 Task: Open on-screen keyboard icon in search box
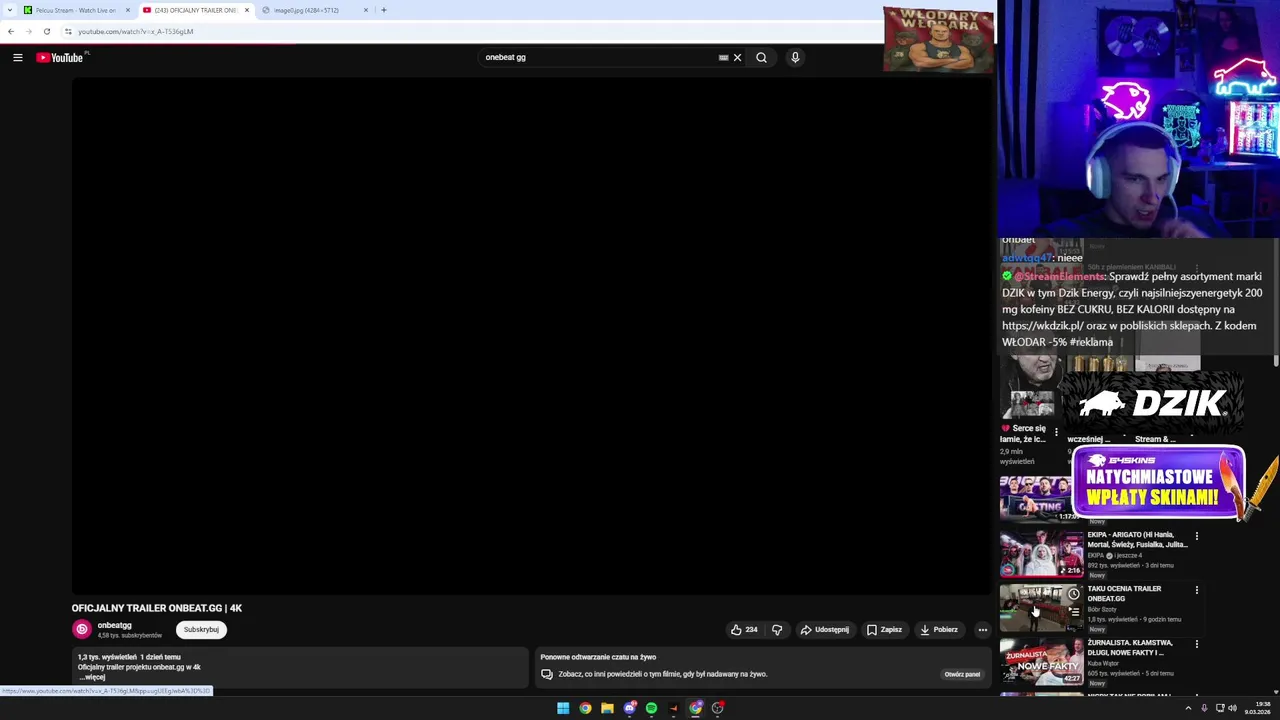click(723, 57)
